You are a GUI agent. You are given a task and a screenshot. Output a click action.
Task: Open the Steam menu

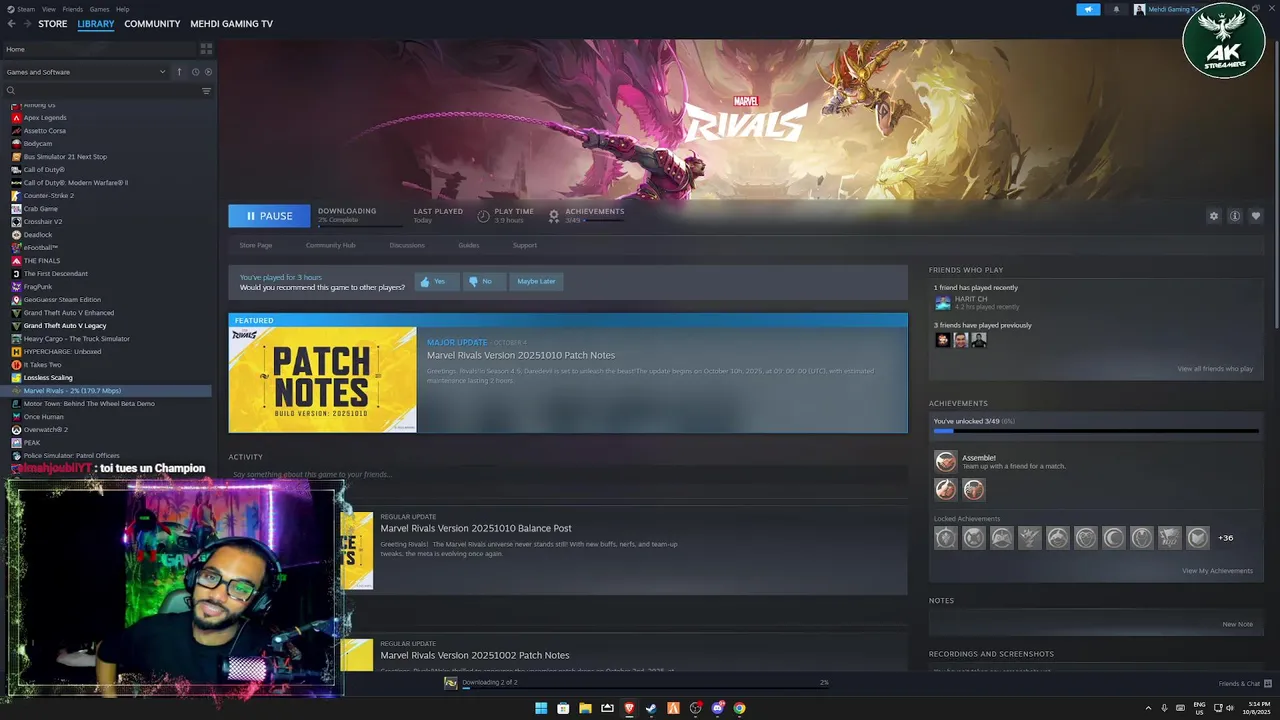(x=26, y=9)
